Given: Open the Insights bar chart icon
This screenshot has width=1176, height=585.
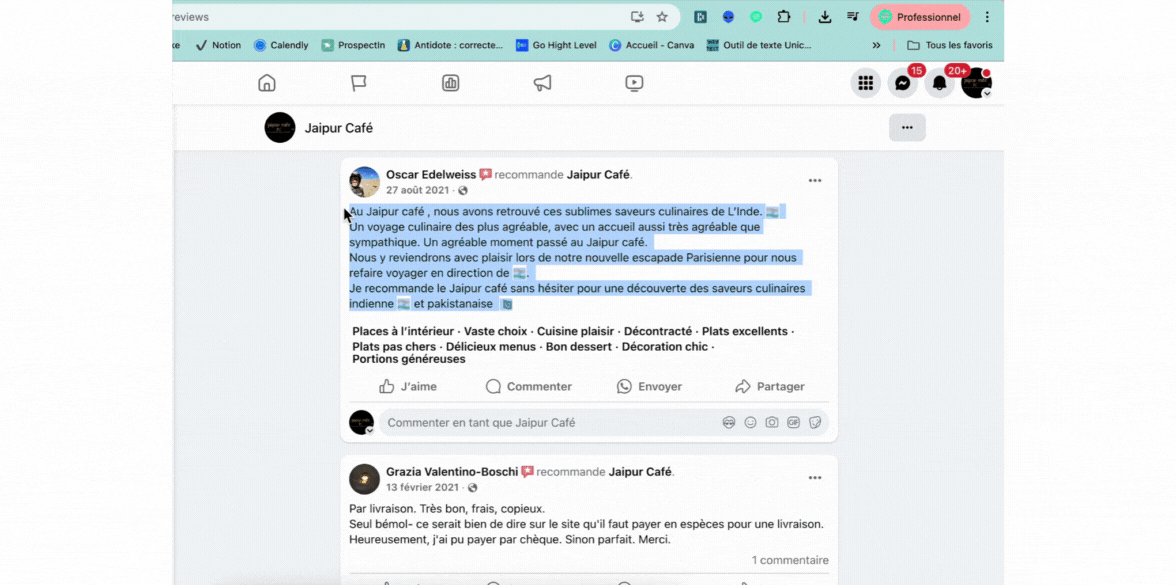Looking at the screenshot, I should [451, 83].
